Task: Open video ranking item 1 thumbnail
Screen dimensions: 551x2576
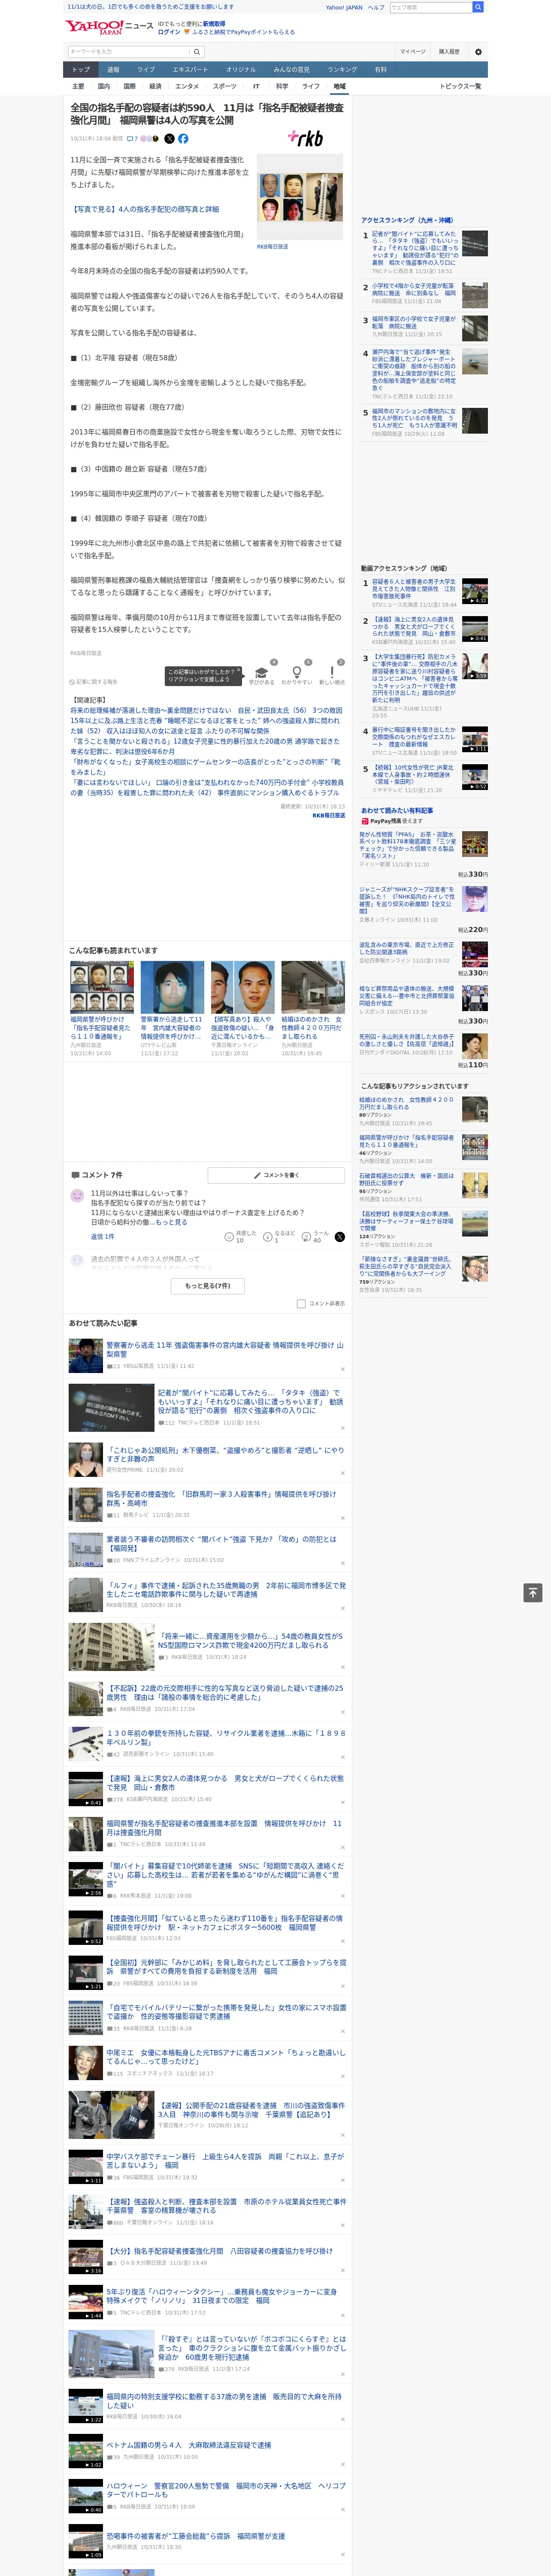Action: point(475,592)
